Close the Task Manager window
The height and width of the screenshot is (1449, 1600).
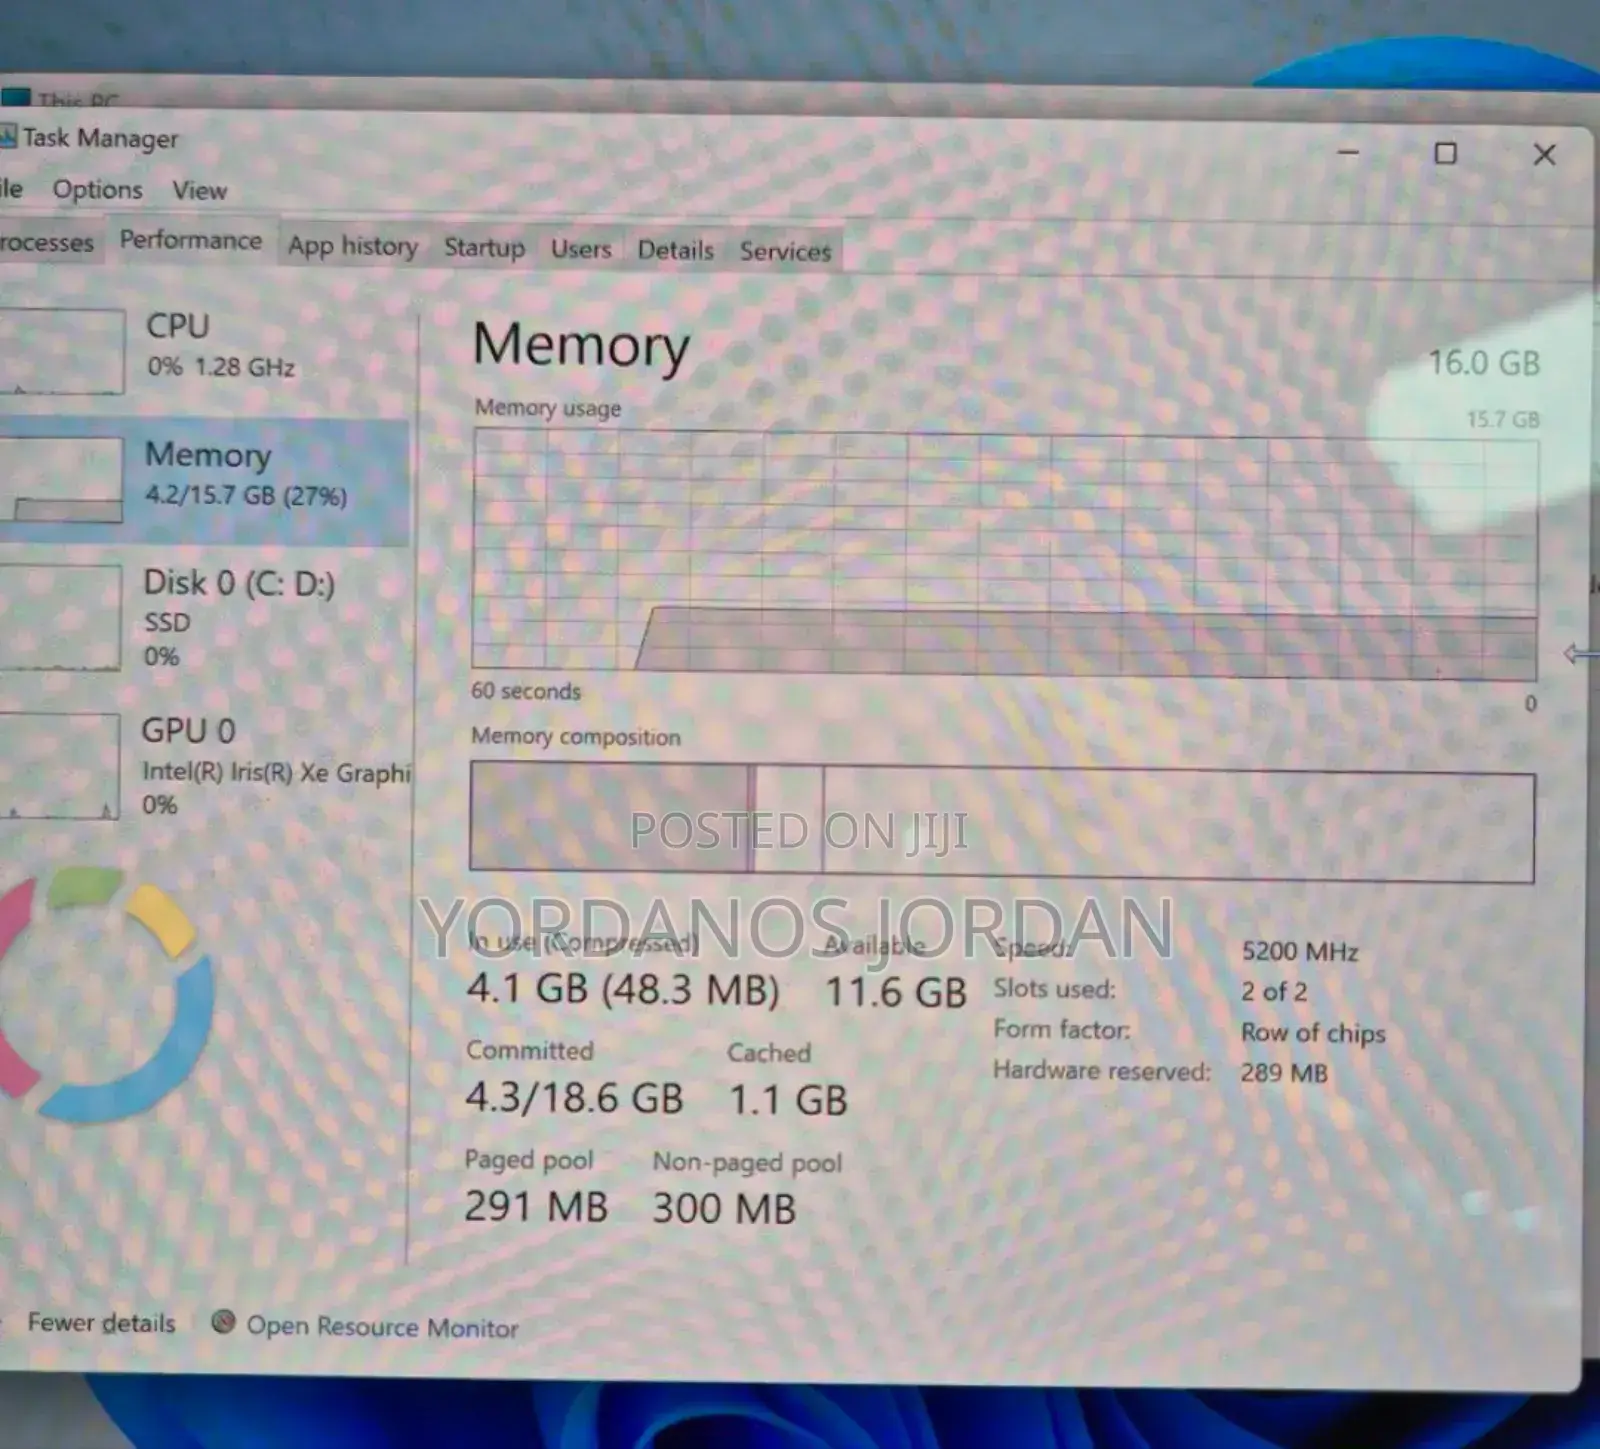pos(1544,154)
